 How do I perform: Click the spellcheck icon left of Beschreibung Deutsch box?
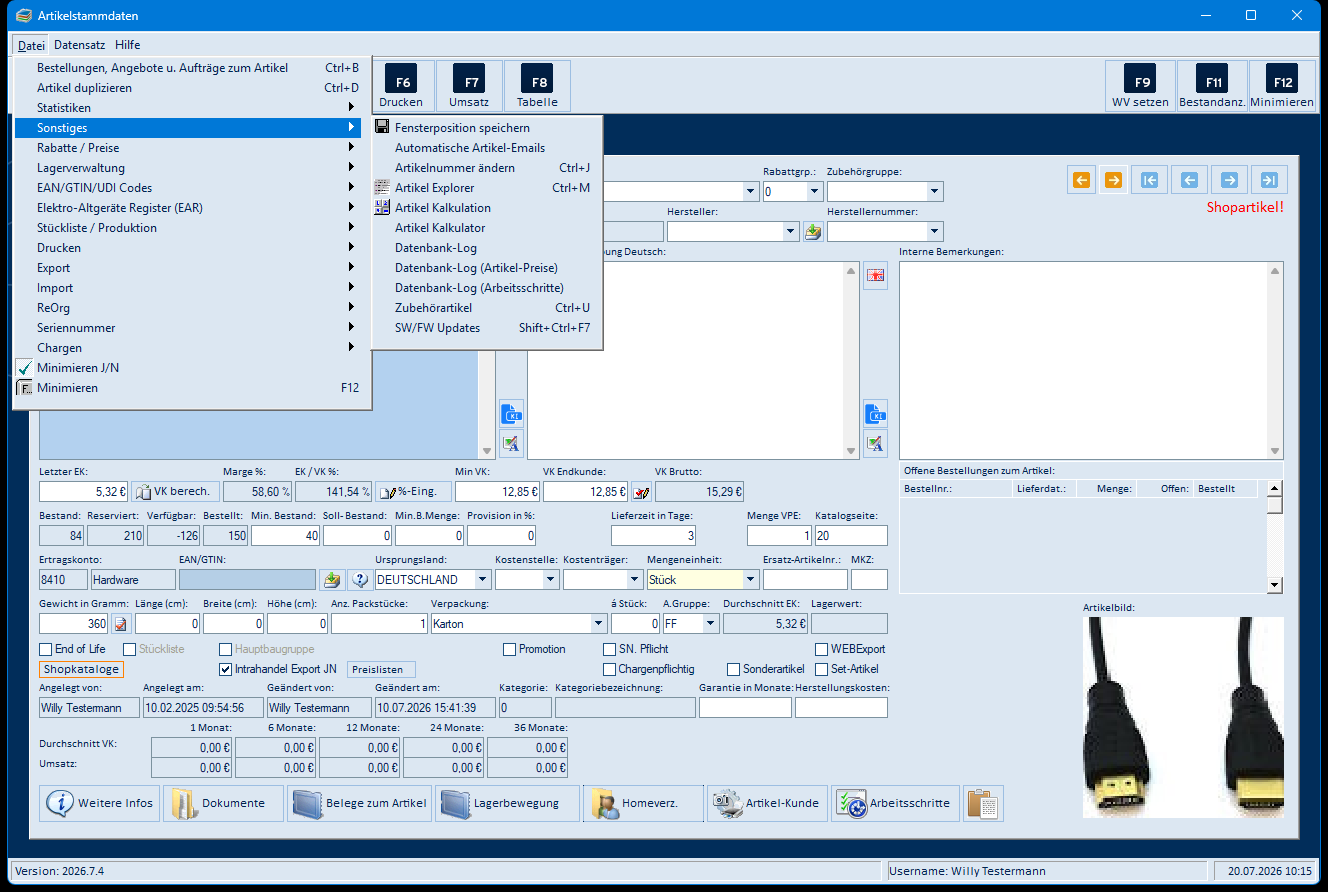click(x=511, y=443)
